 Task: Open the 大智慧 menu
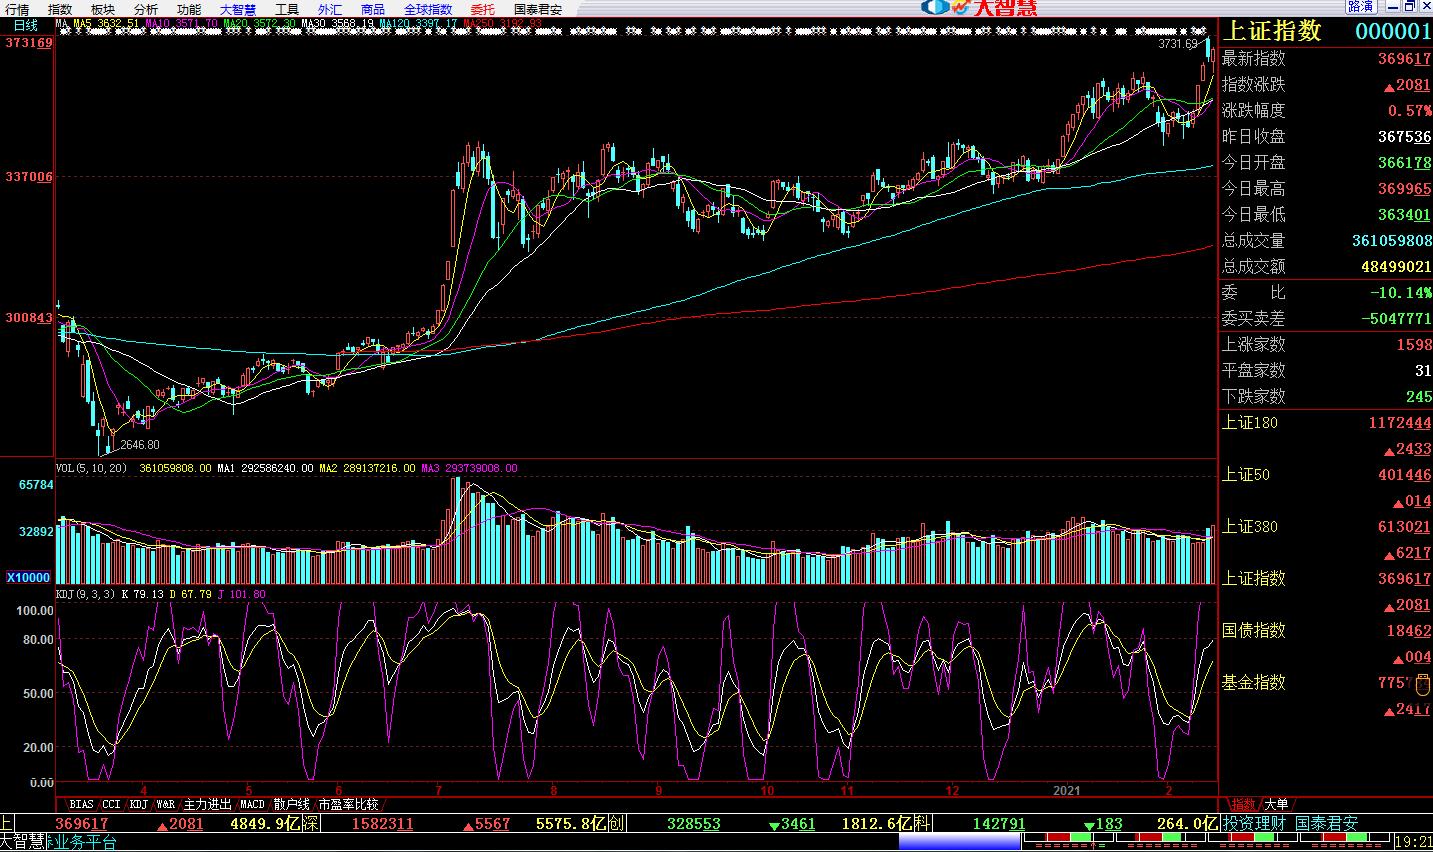238,9
